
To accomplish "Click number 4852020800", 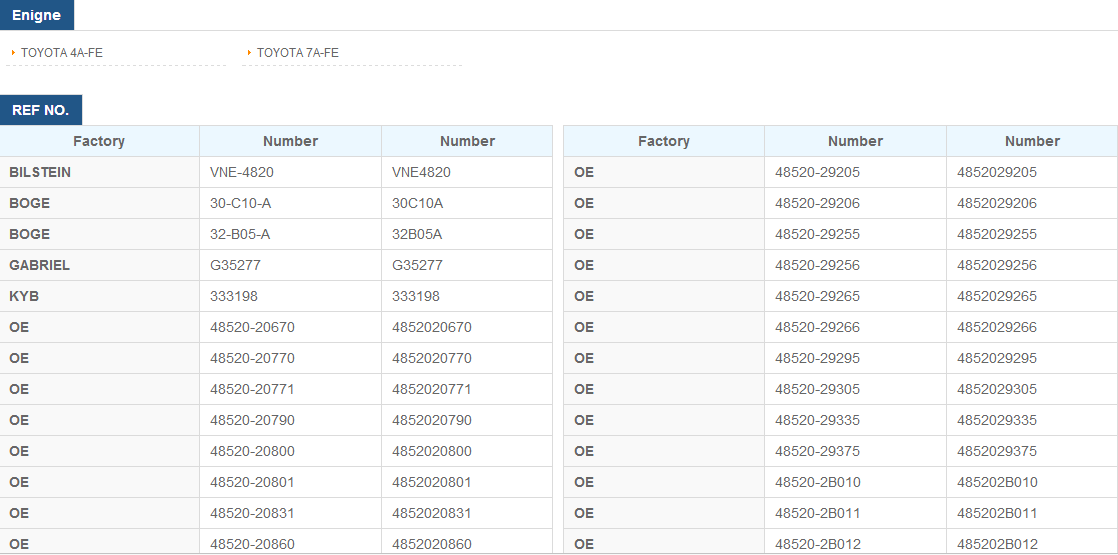I will pyautogui.click(x=432, y=452).
